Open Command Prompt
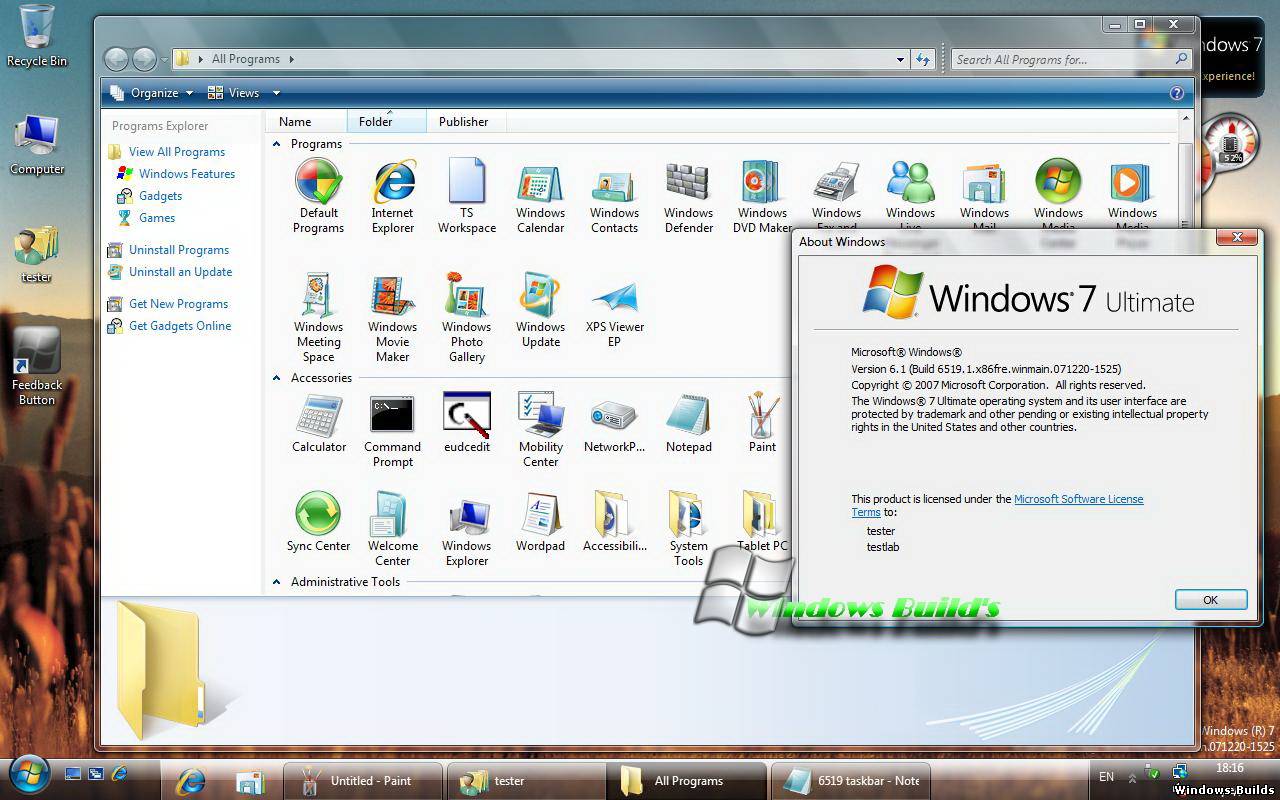The width and height of the screenshot is (1280, 800). point(393,430)
